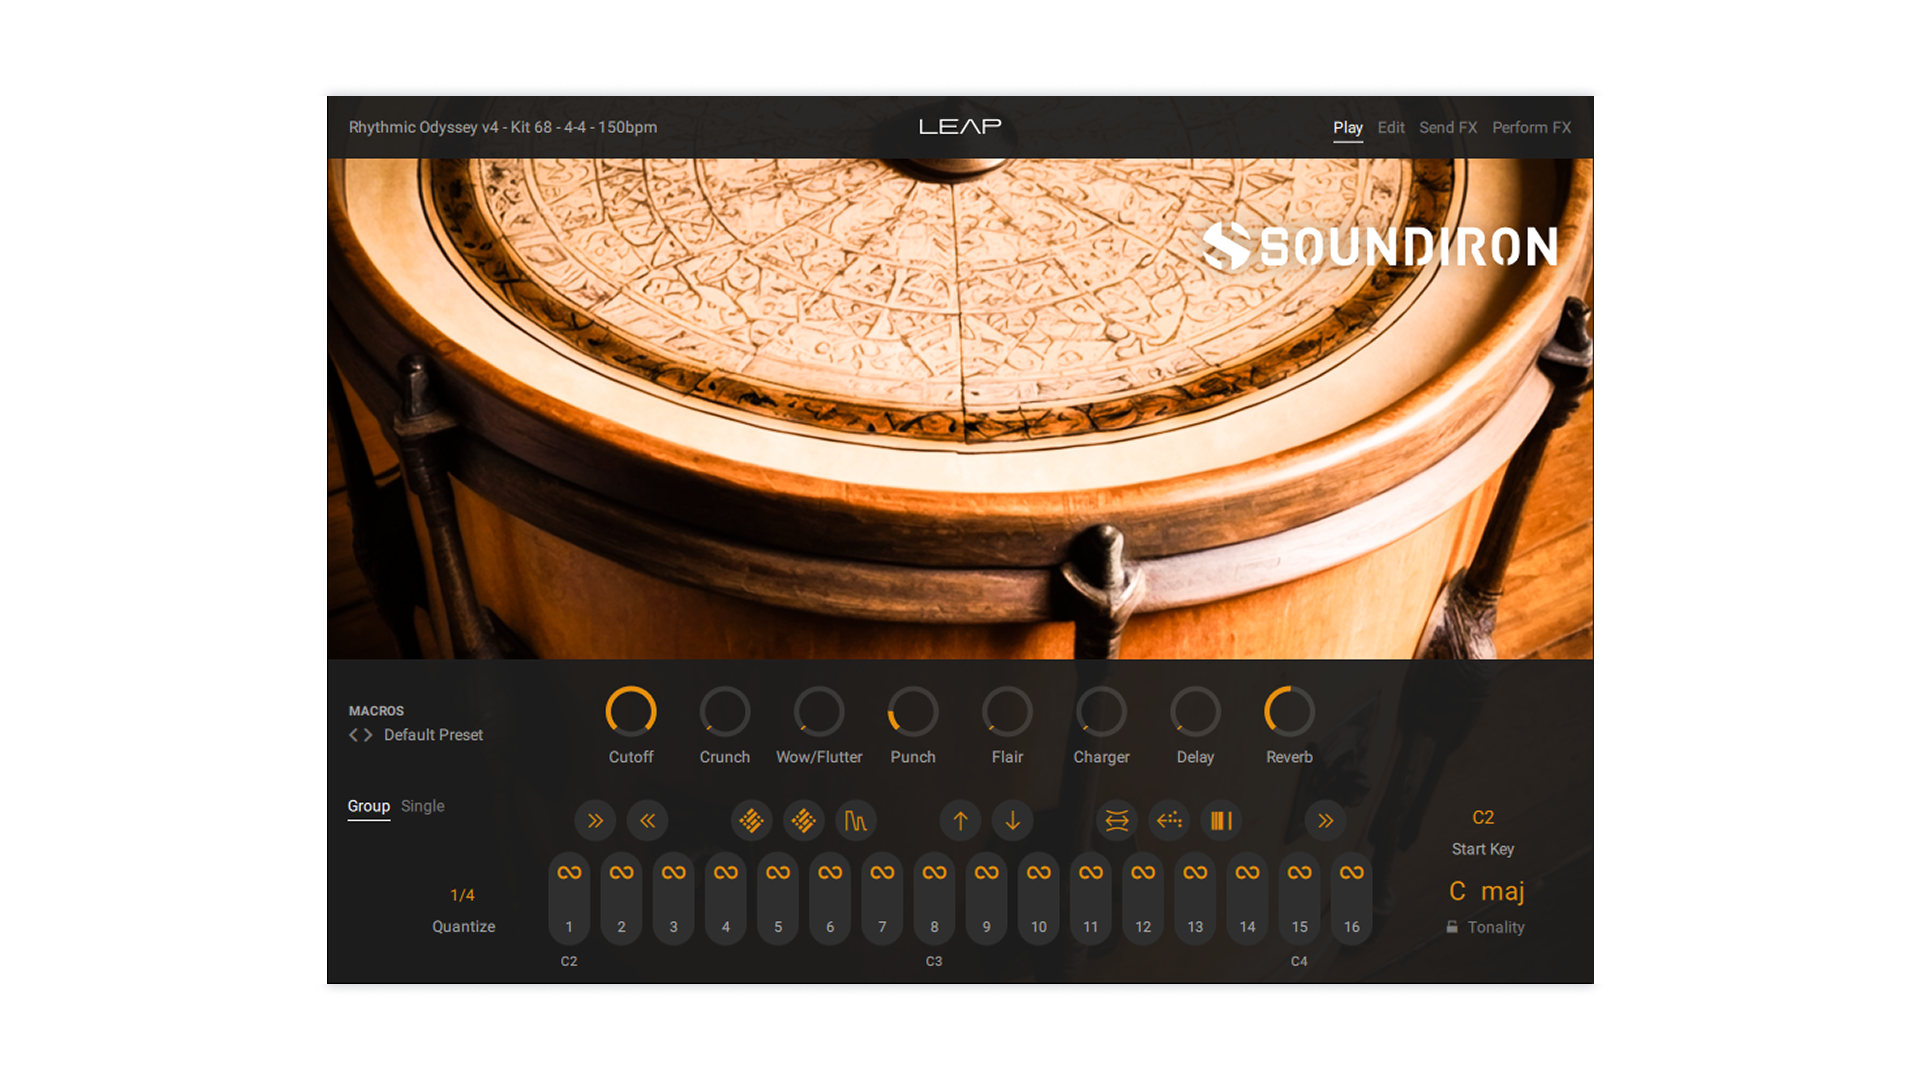This screenshot has width=1920, height=1080.
Task: Adjust the Cutoff macro knob
Action: pos(631,712)
